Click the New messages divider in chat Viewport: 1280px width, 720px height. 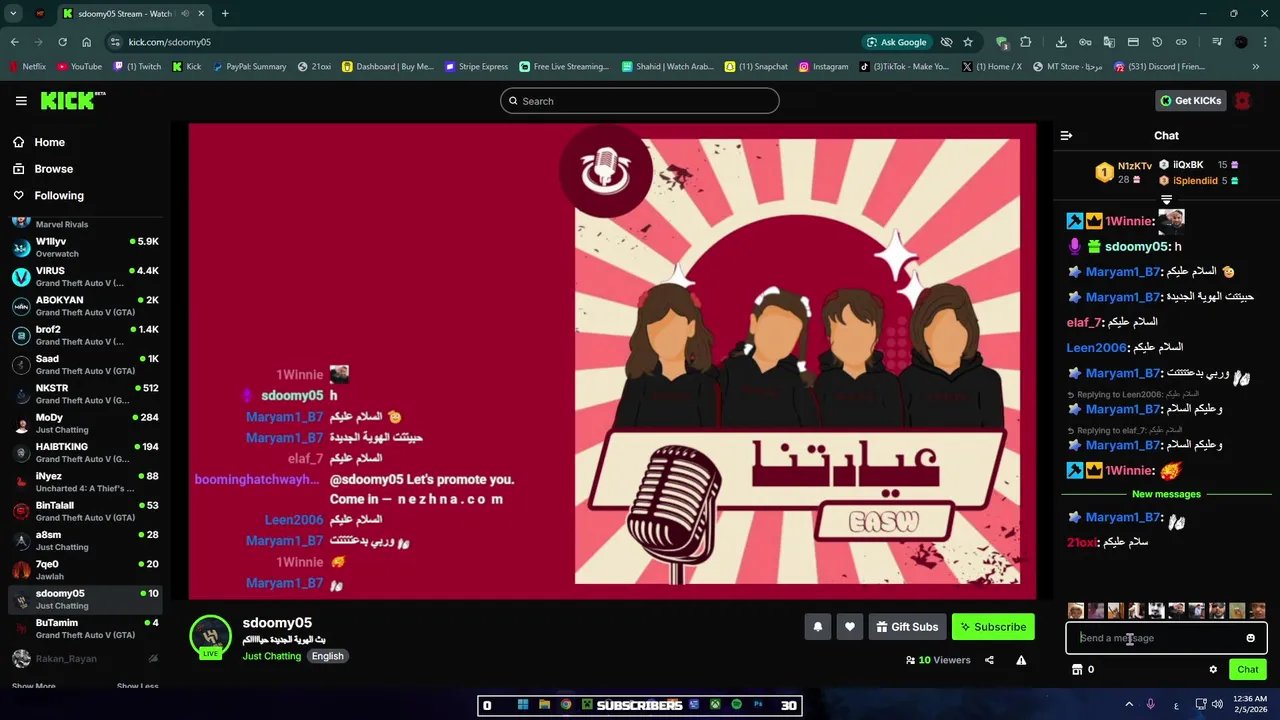click(x=1166, y=494)
